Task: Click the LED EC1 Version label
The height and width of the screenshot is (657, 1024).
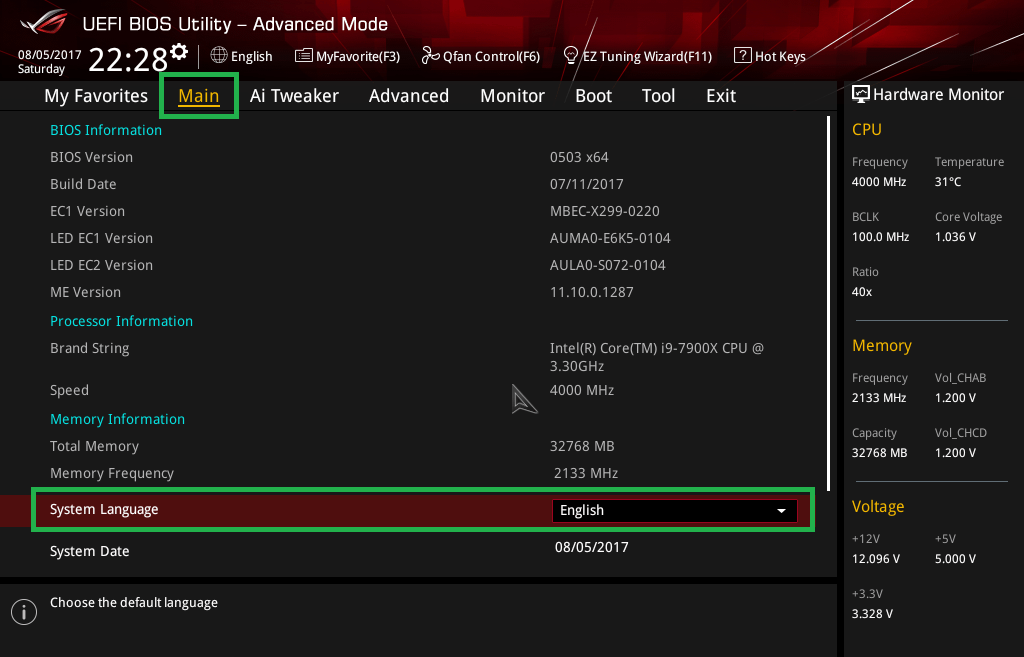Action: tap(101, 238)
